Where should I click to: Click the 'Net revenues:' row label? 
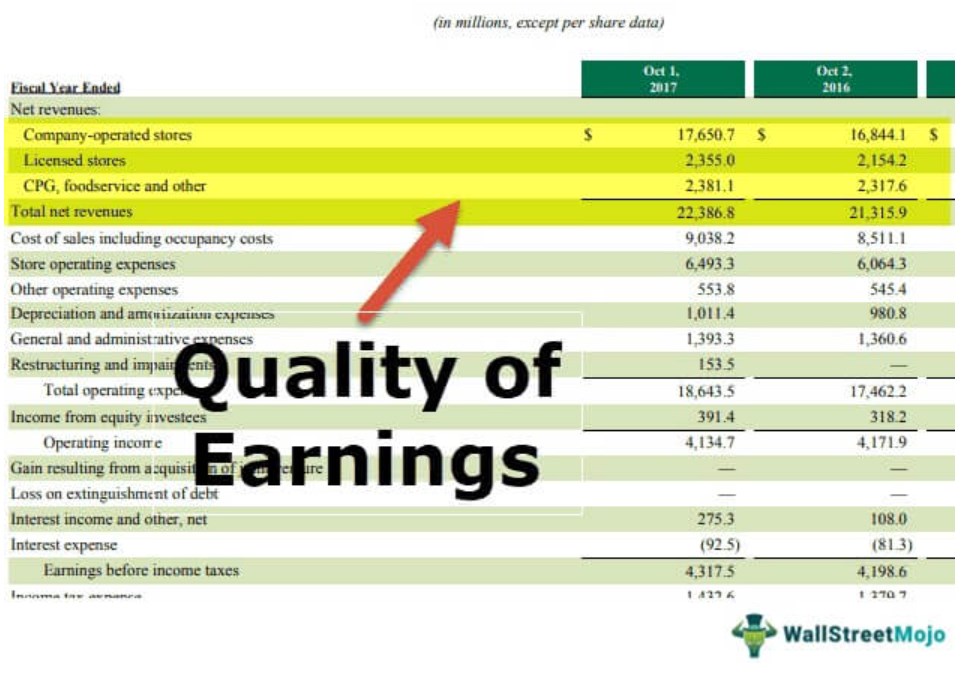click(x=55, y=109)
